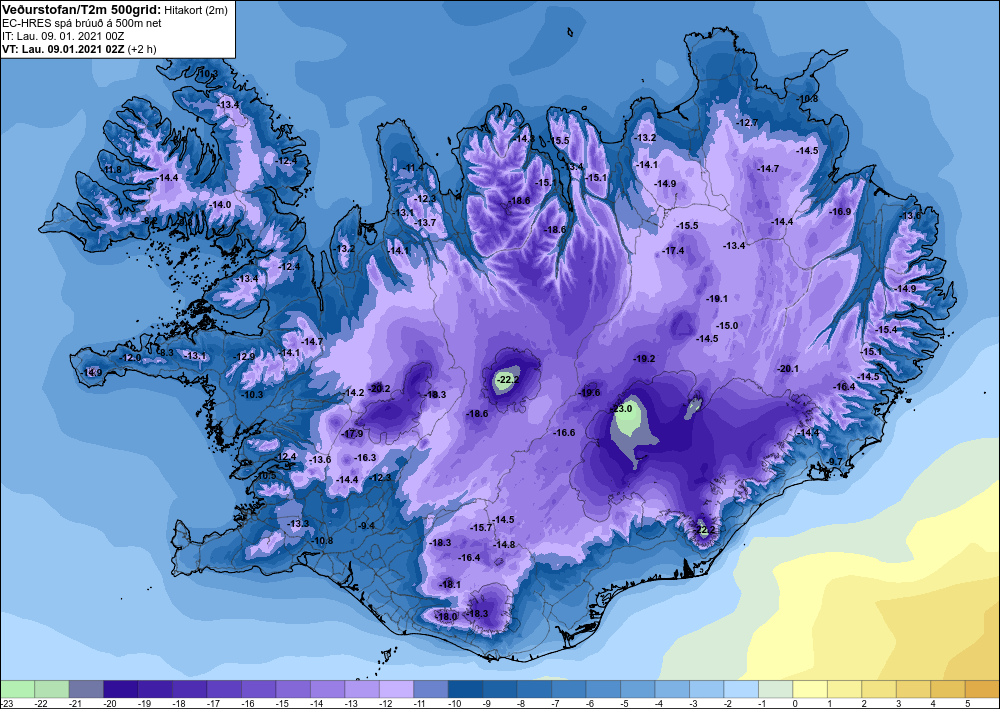Click the -12.7 temperature label

point(747,122)
